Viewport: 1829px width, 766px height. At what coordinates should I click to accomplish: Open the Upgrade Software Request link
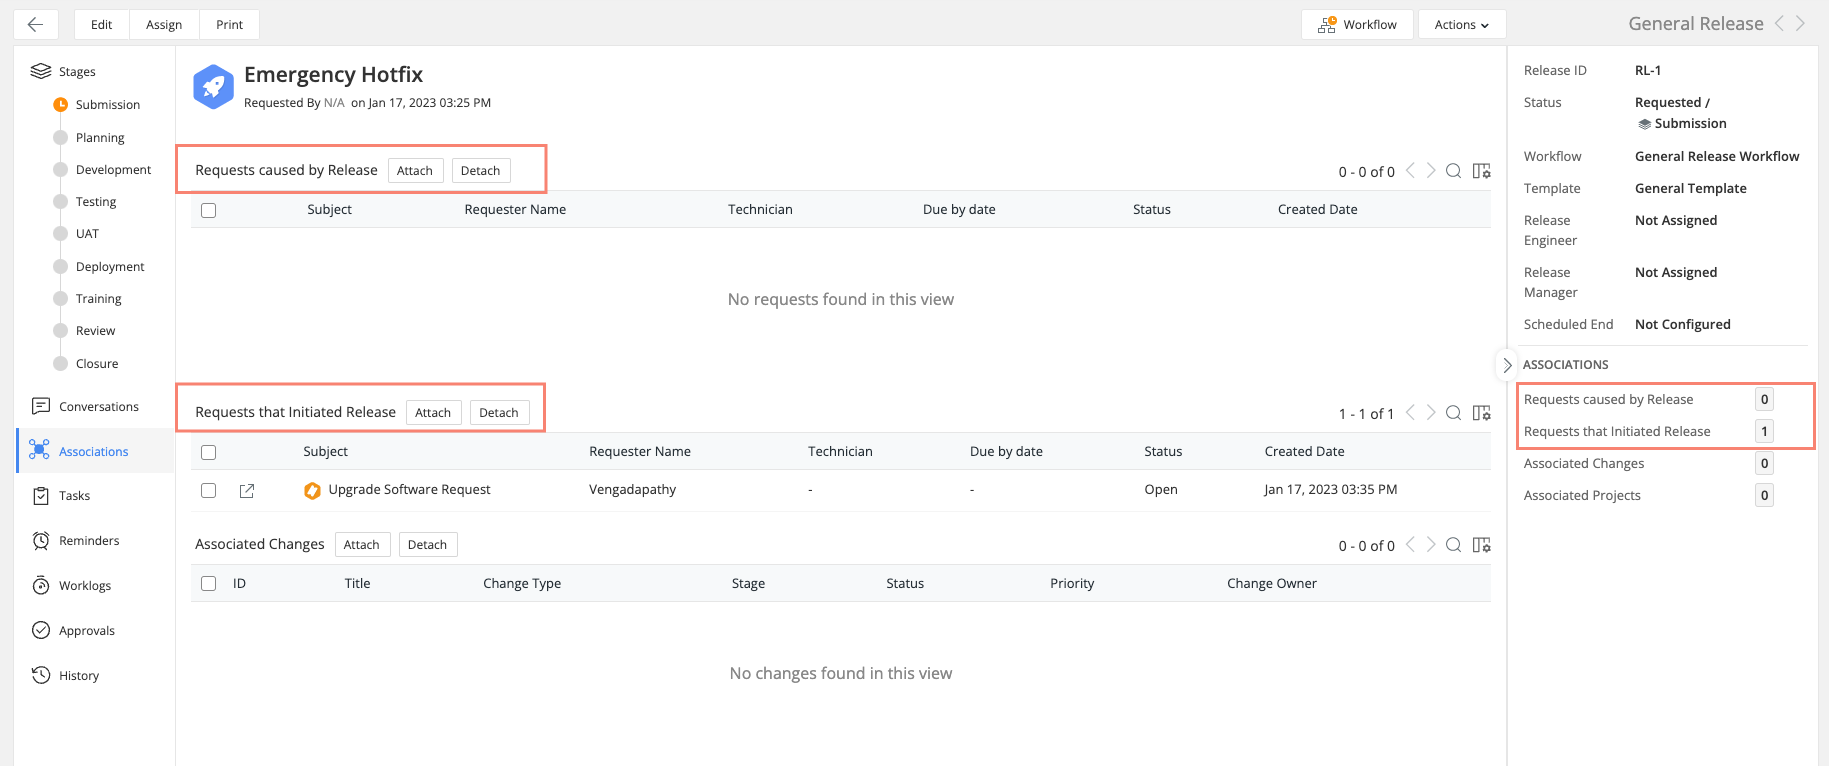tap(409, 490)
